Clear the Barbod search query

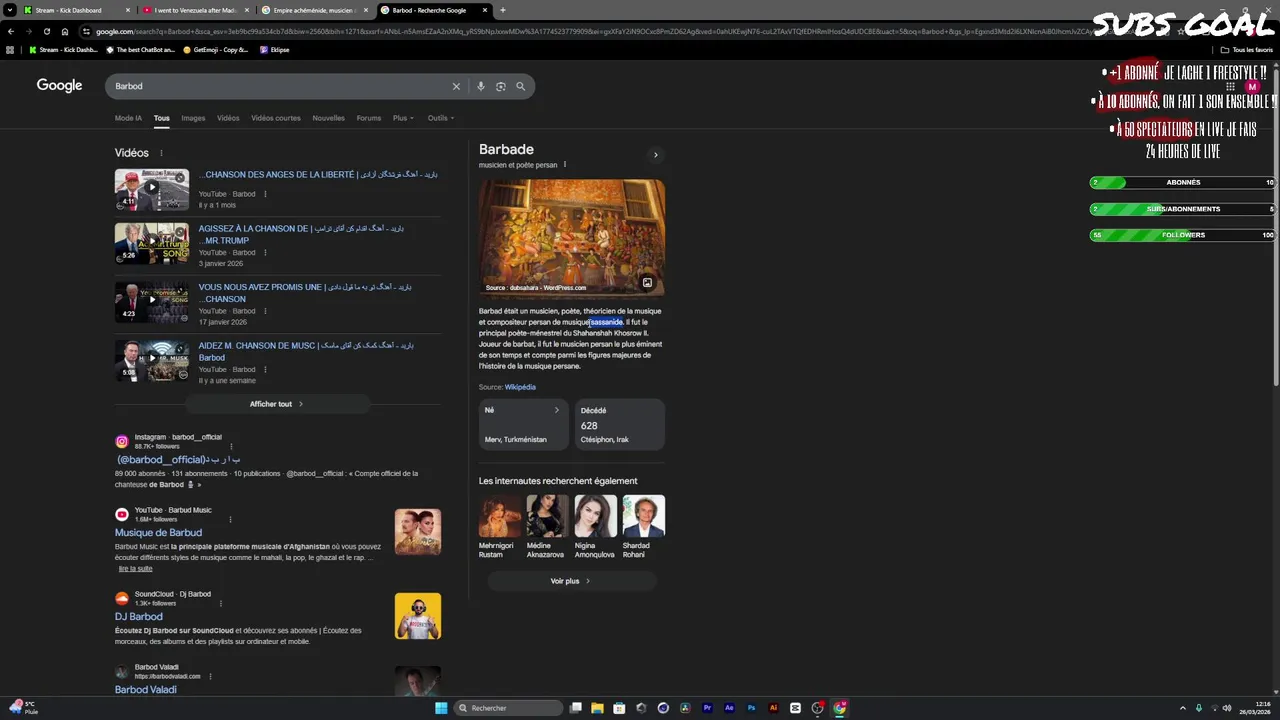tap(456, 86)
